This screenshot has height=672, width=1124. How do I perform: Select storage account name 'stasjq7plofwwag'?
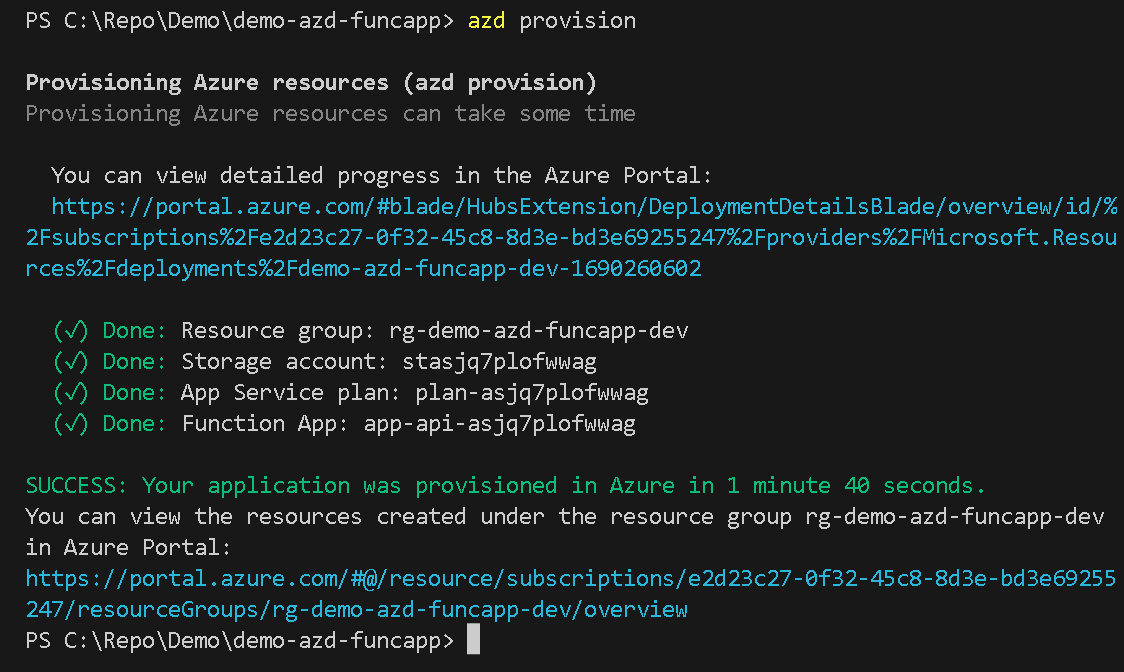(x=499, y=362)
